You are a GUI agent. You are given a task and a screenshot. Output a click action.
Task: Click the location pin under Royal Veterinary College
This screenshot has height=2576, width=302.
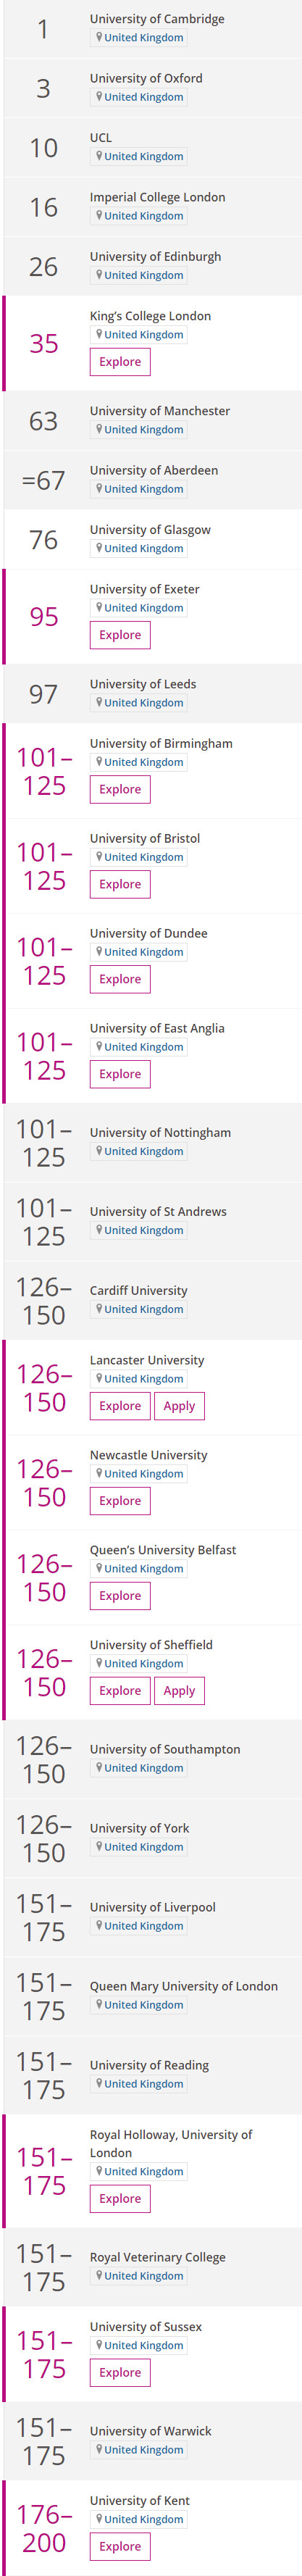coord(98,2276)
